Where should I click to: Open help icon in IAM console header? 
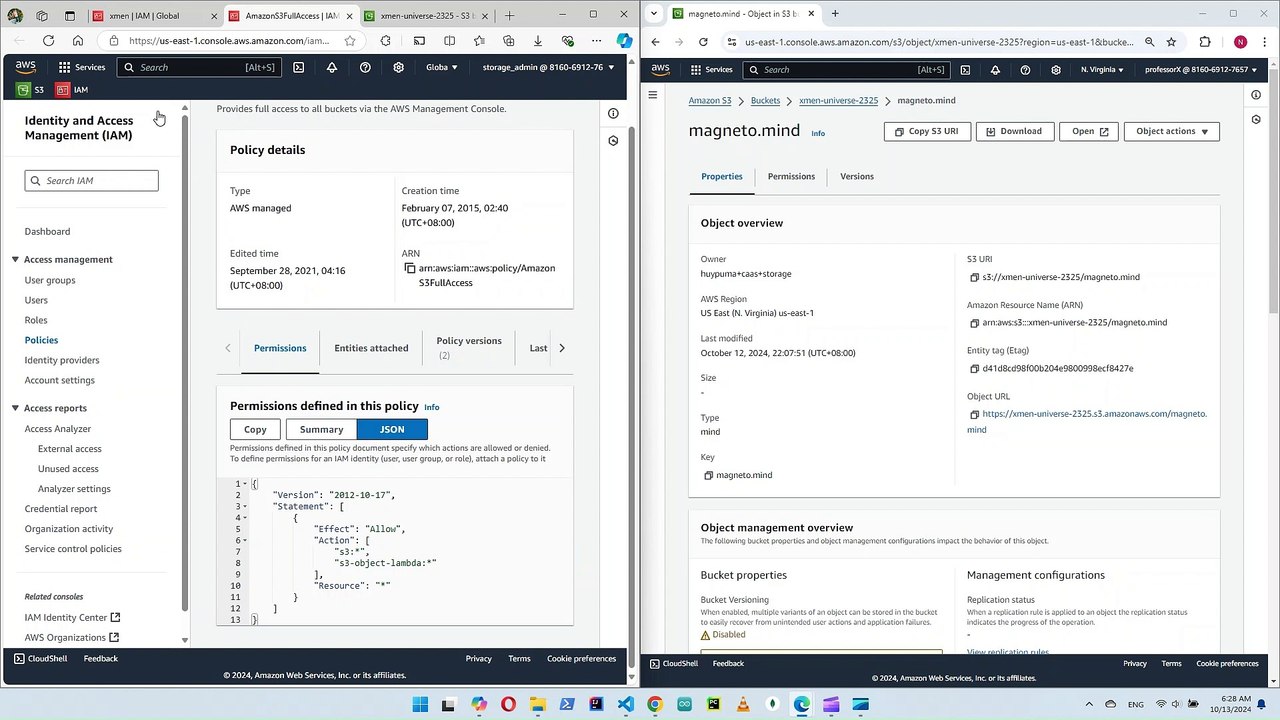tap(365, 67)
